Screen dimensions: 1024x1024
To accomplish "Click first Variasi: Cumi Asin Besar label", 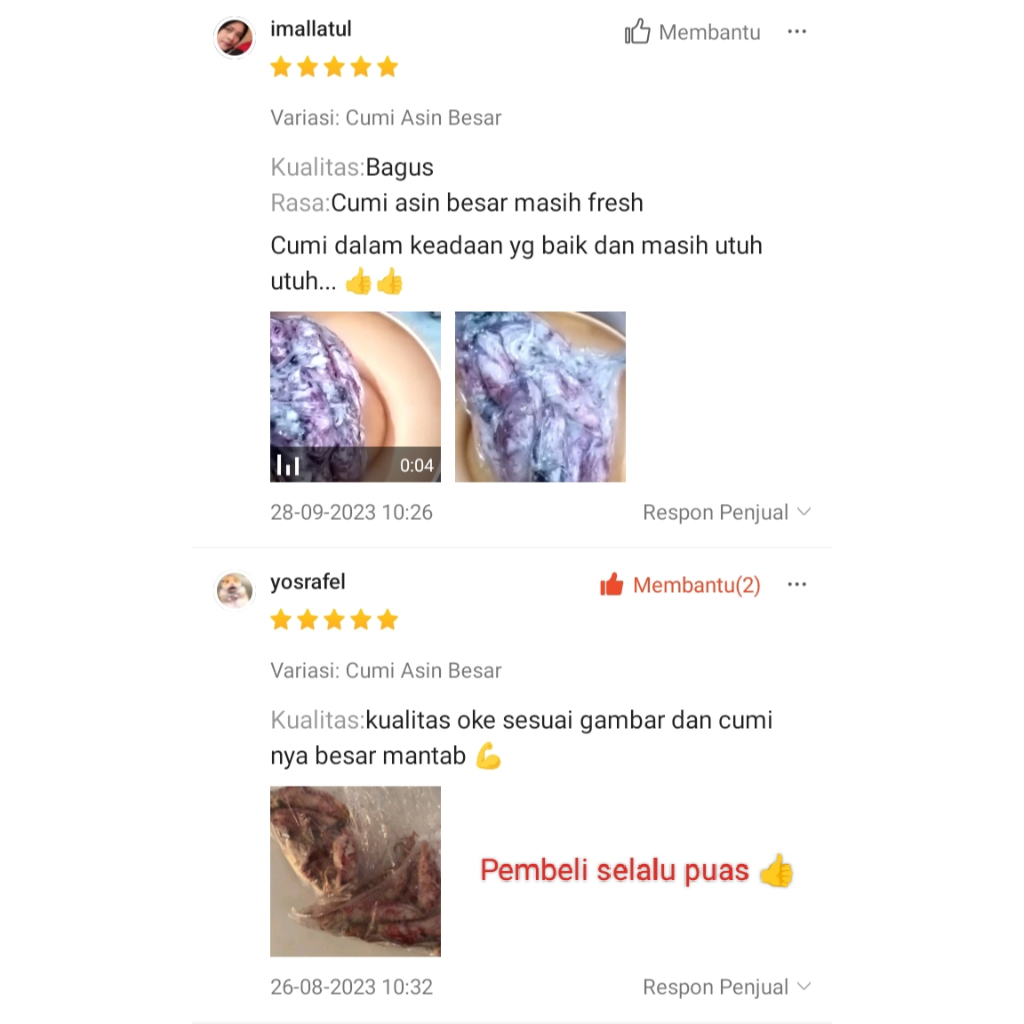I will (386, 118).
